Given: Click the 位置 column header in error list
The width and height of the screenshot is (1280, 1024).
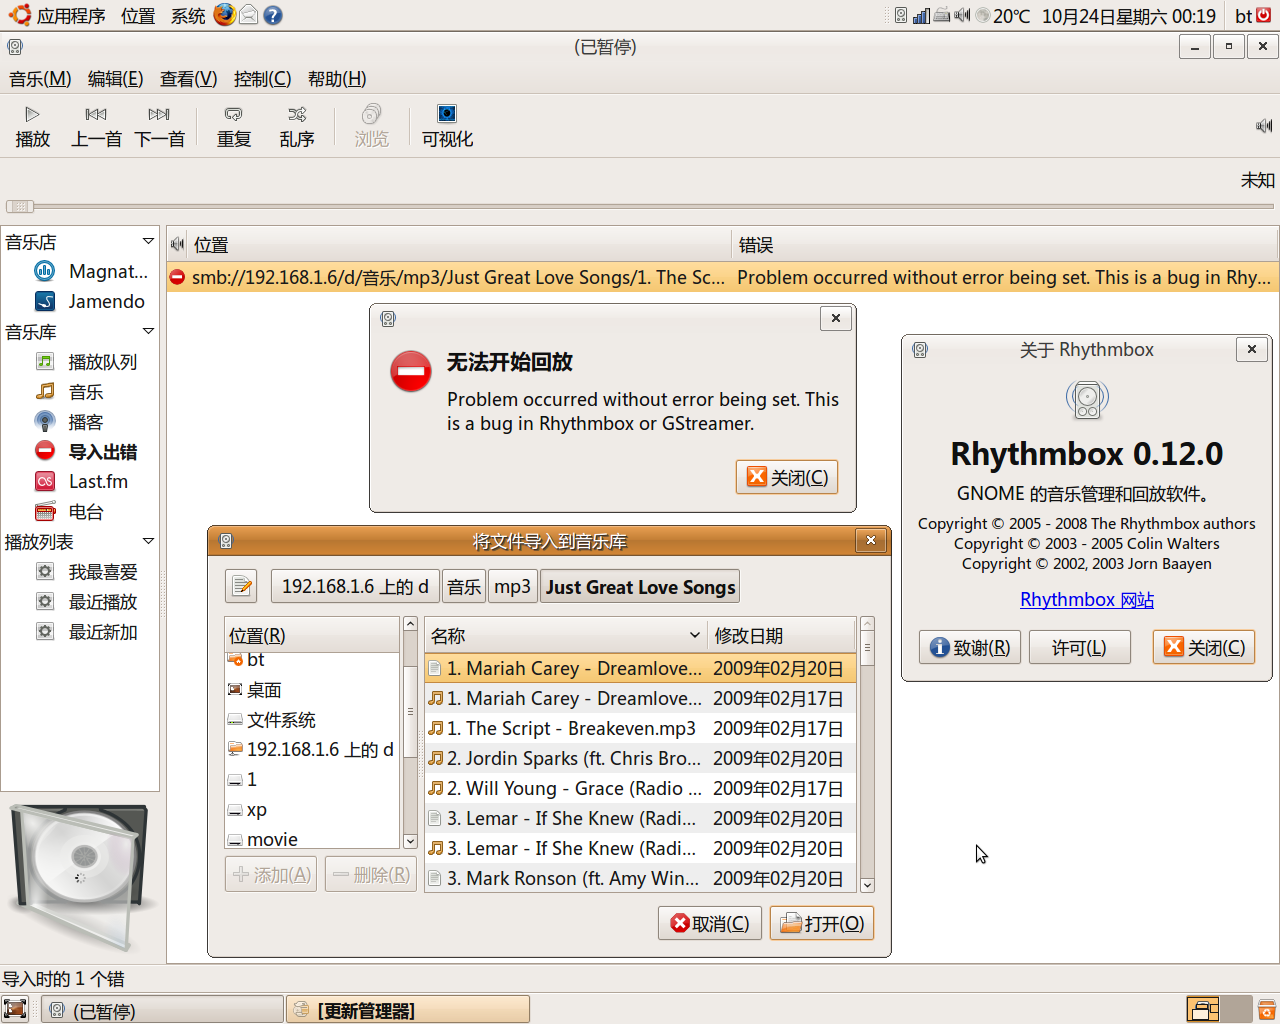Looking at the screenshot, I should [x=460, y=245].
